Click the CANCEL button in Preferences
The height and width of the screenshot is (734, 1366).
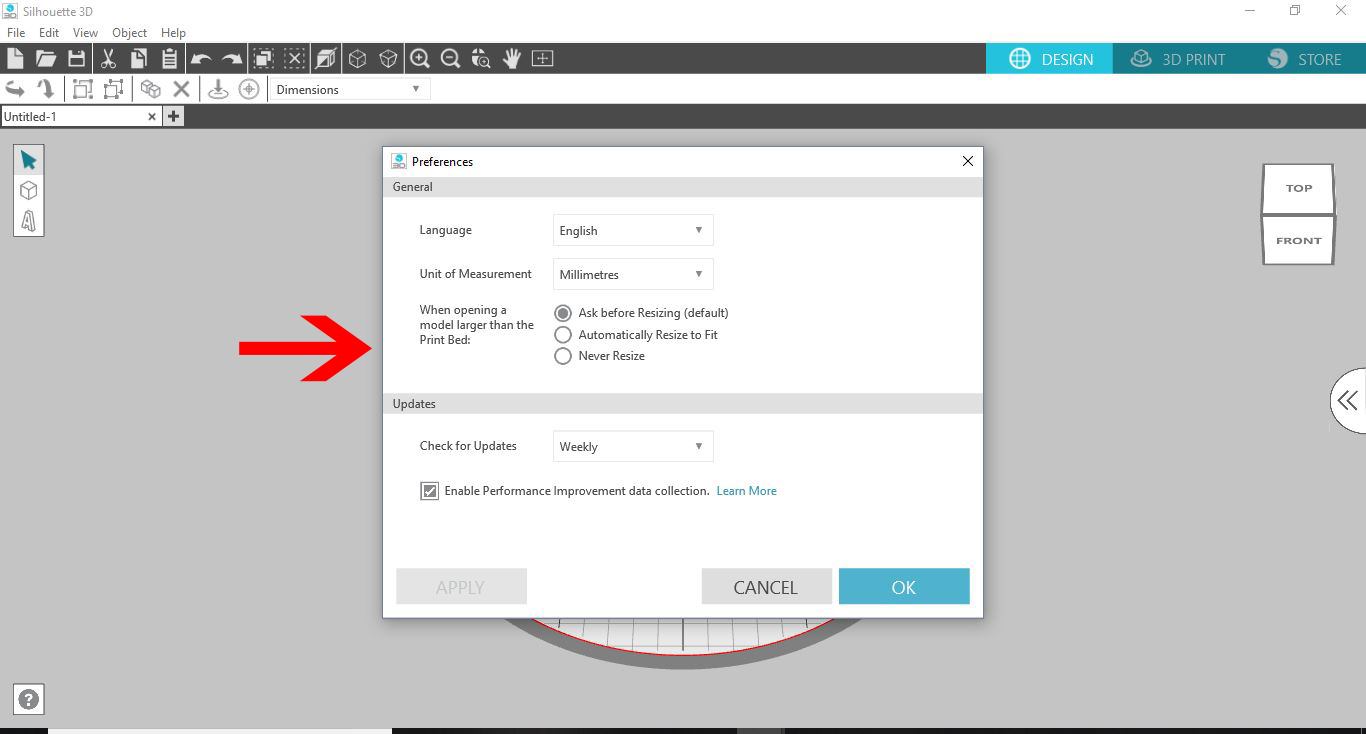pyautogui.click(x=766, y=587)
